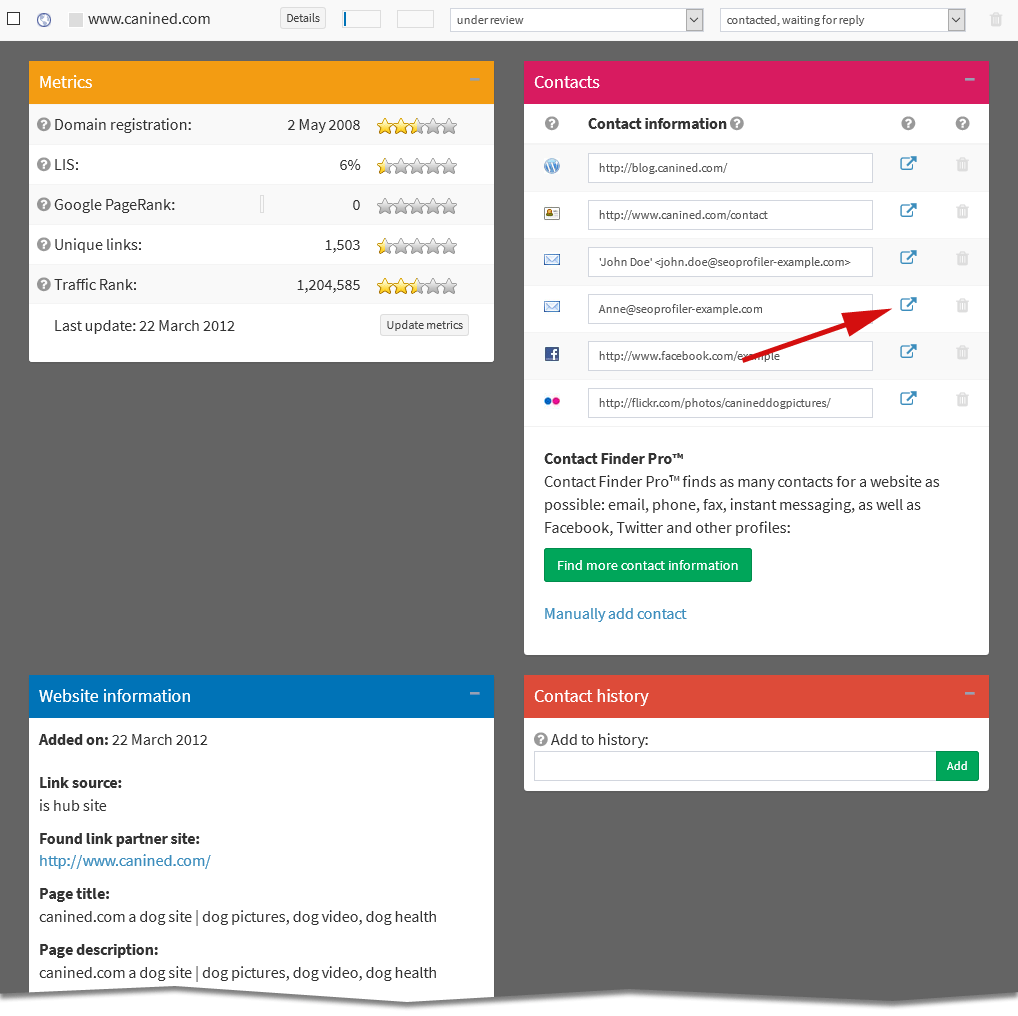The width and height of the screenshot is (1018, 1016).
Task: Click the globe icon in the top toolbar
Action: pyautogui.click(x=42, y=18)
